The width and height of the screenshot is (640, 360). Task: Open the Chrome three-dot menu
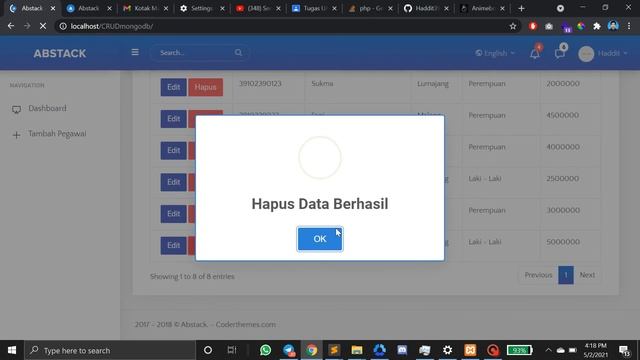[629, 26]
